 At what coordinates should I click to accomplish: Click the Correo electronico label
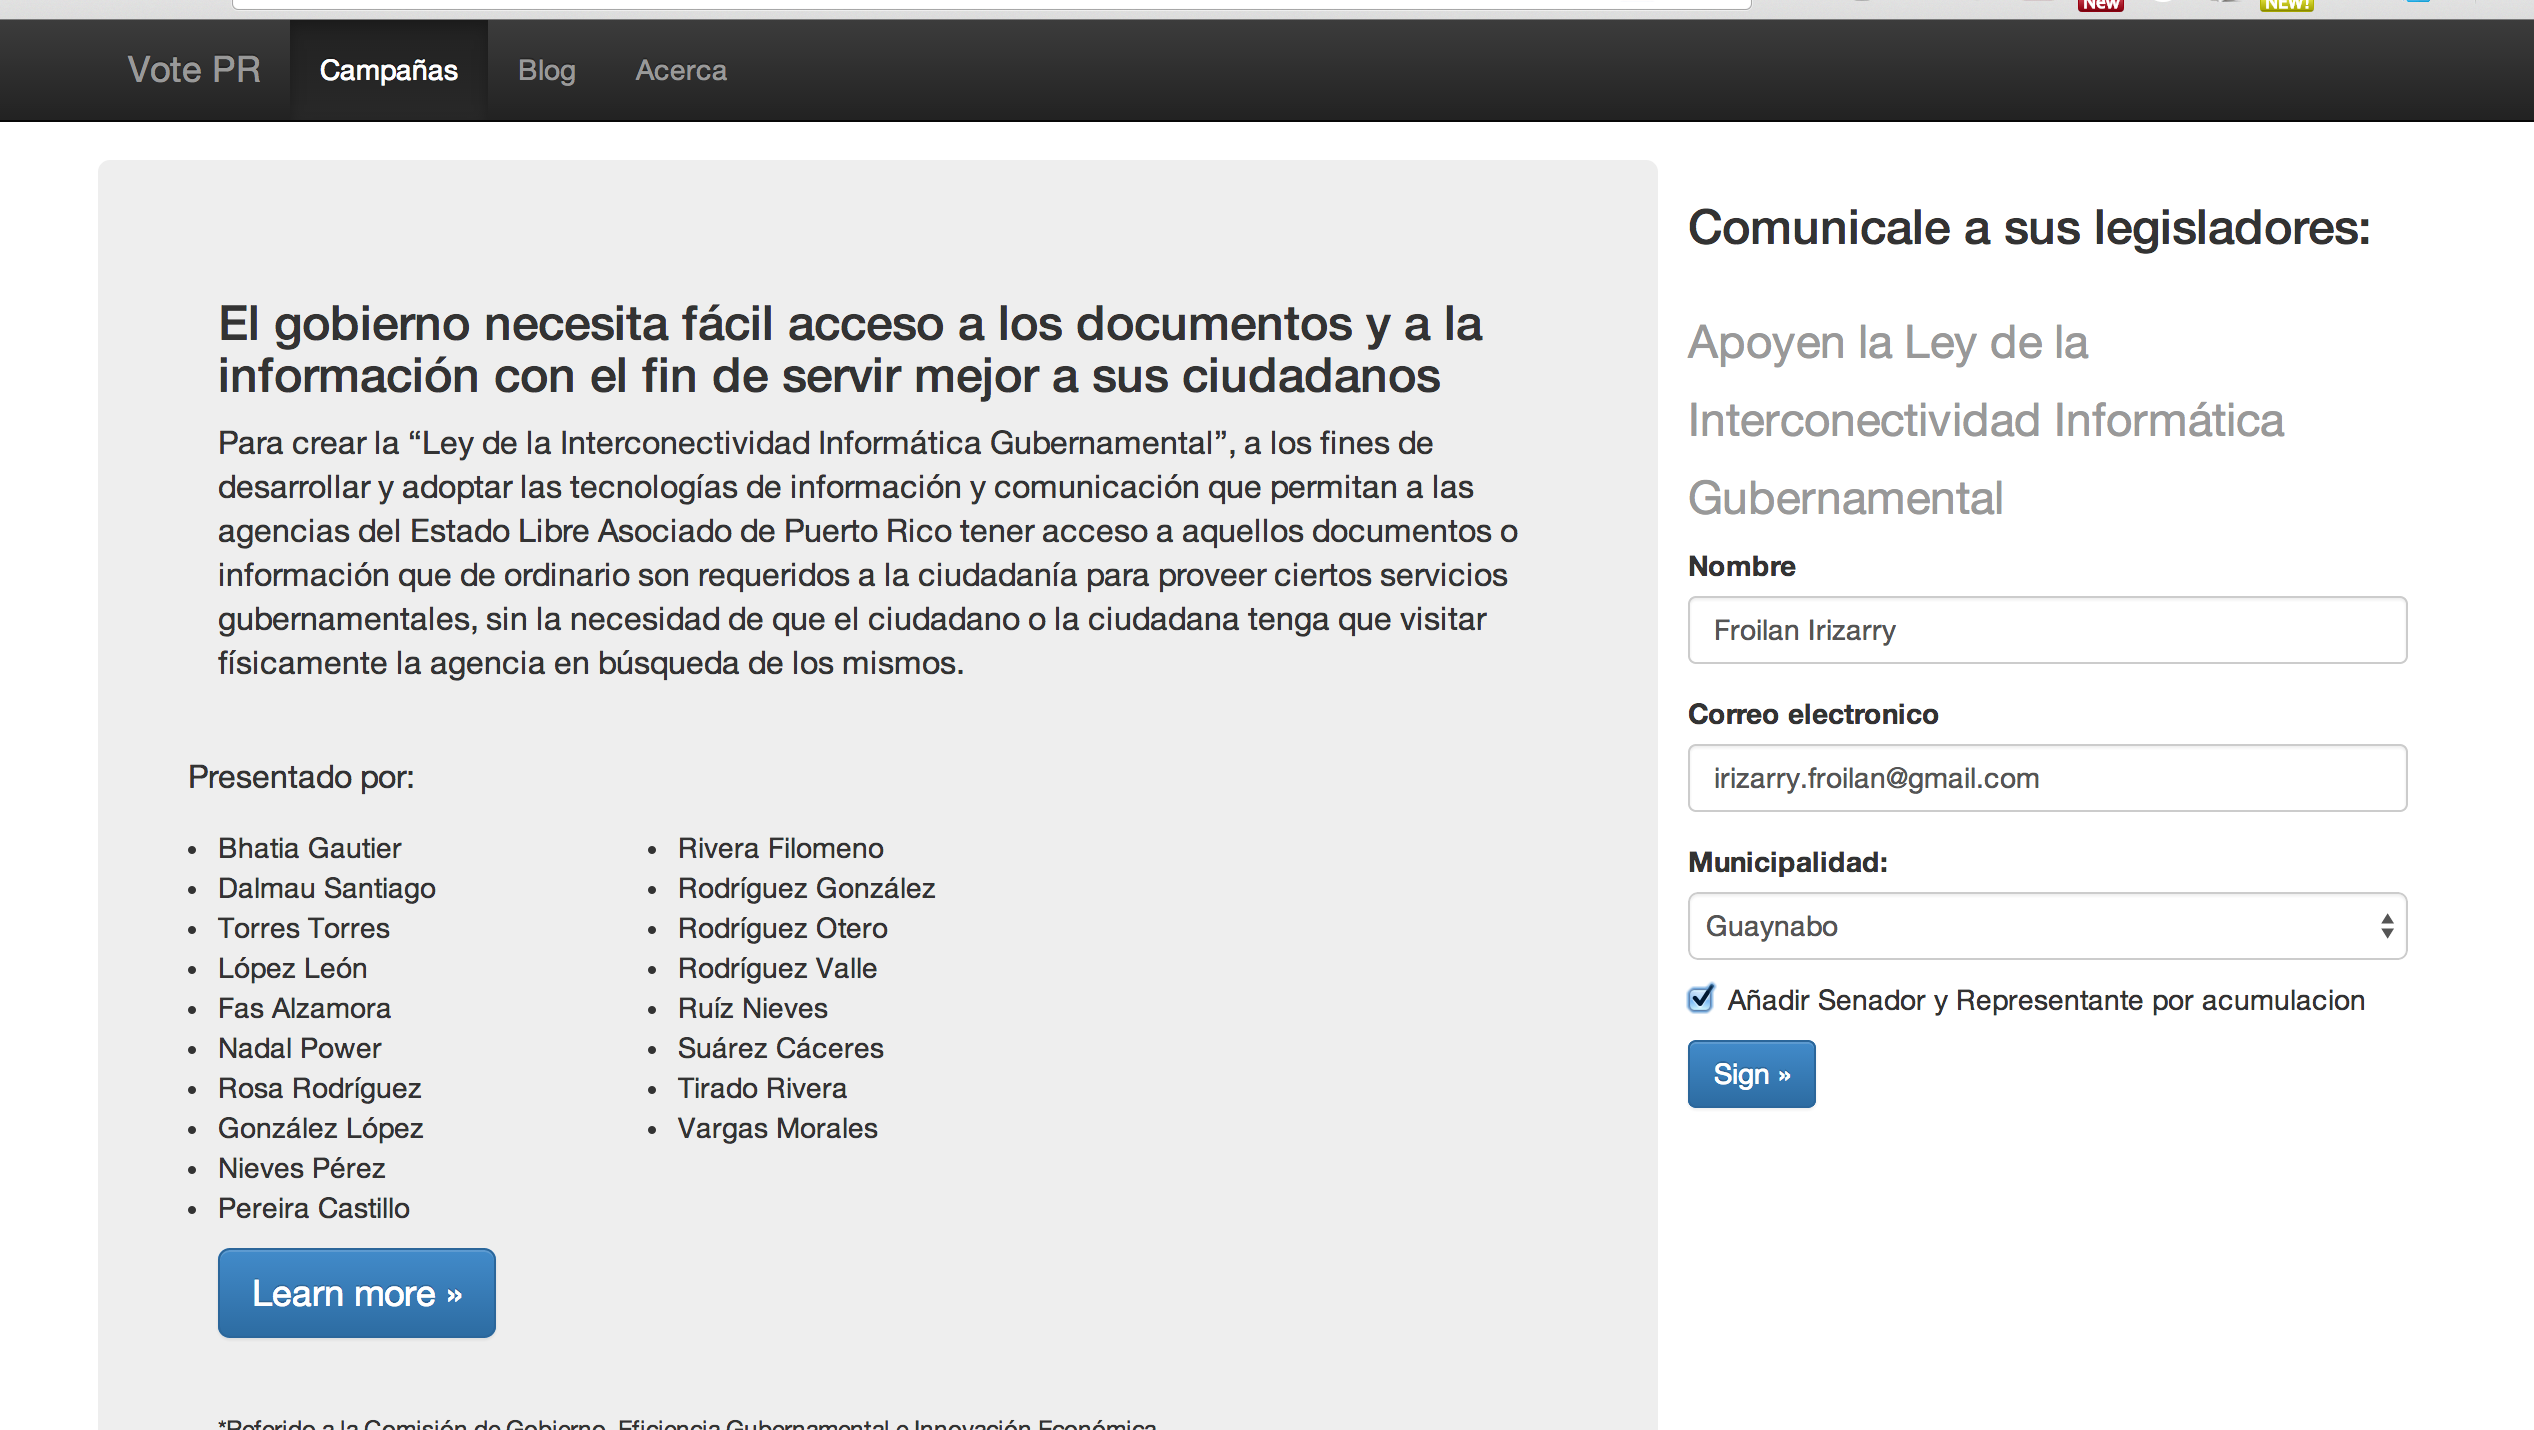click(1812, 714)
